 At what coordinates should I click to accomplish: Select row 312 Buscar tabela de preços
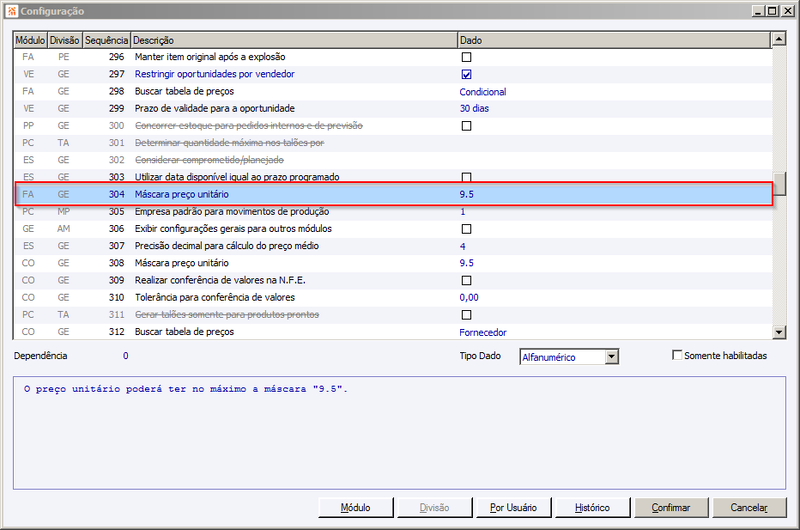[393, 332]
